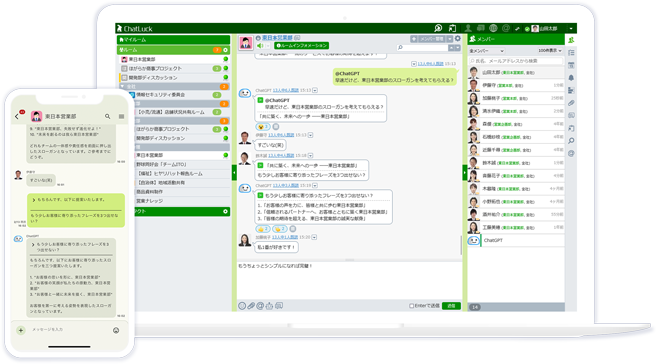Open the bookmark icon in the right sidebar
The height and width of the screenshot is (364, 656).
pos(571,128)
